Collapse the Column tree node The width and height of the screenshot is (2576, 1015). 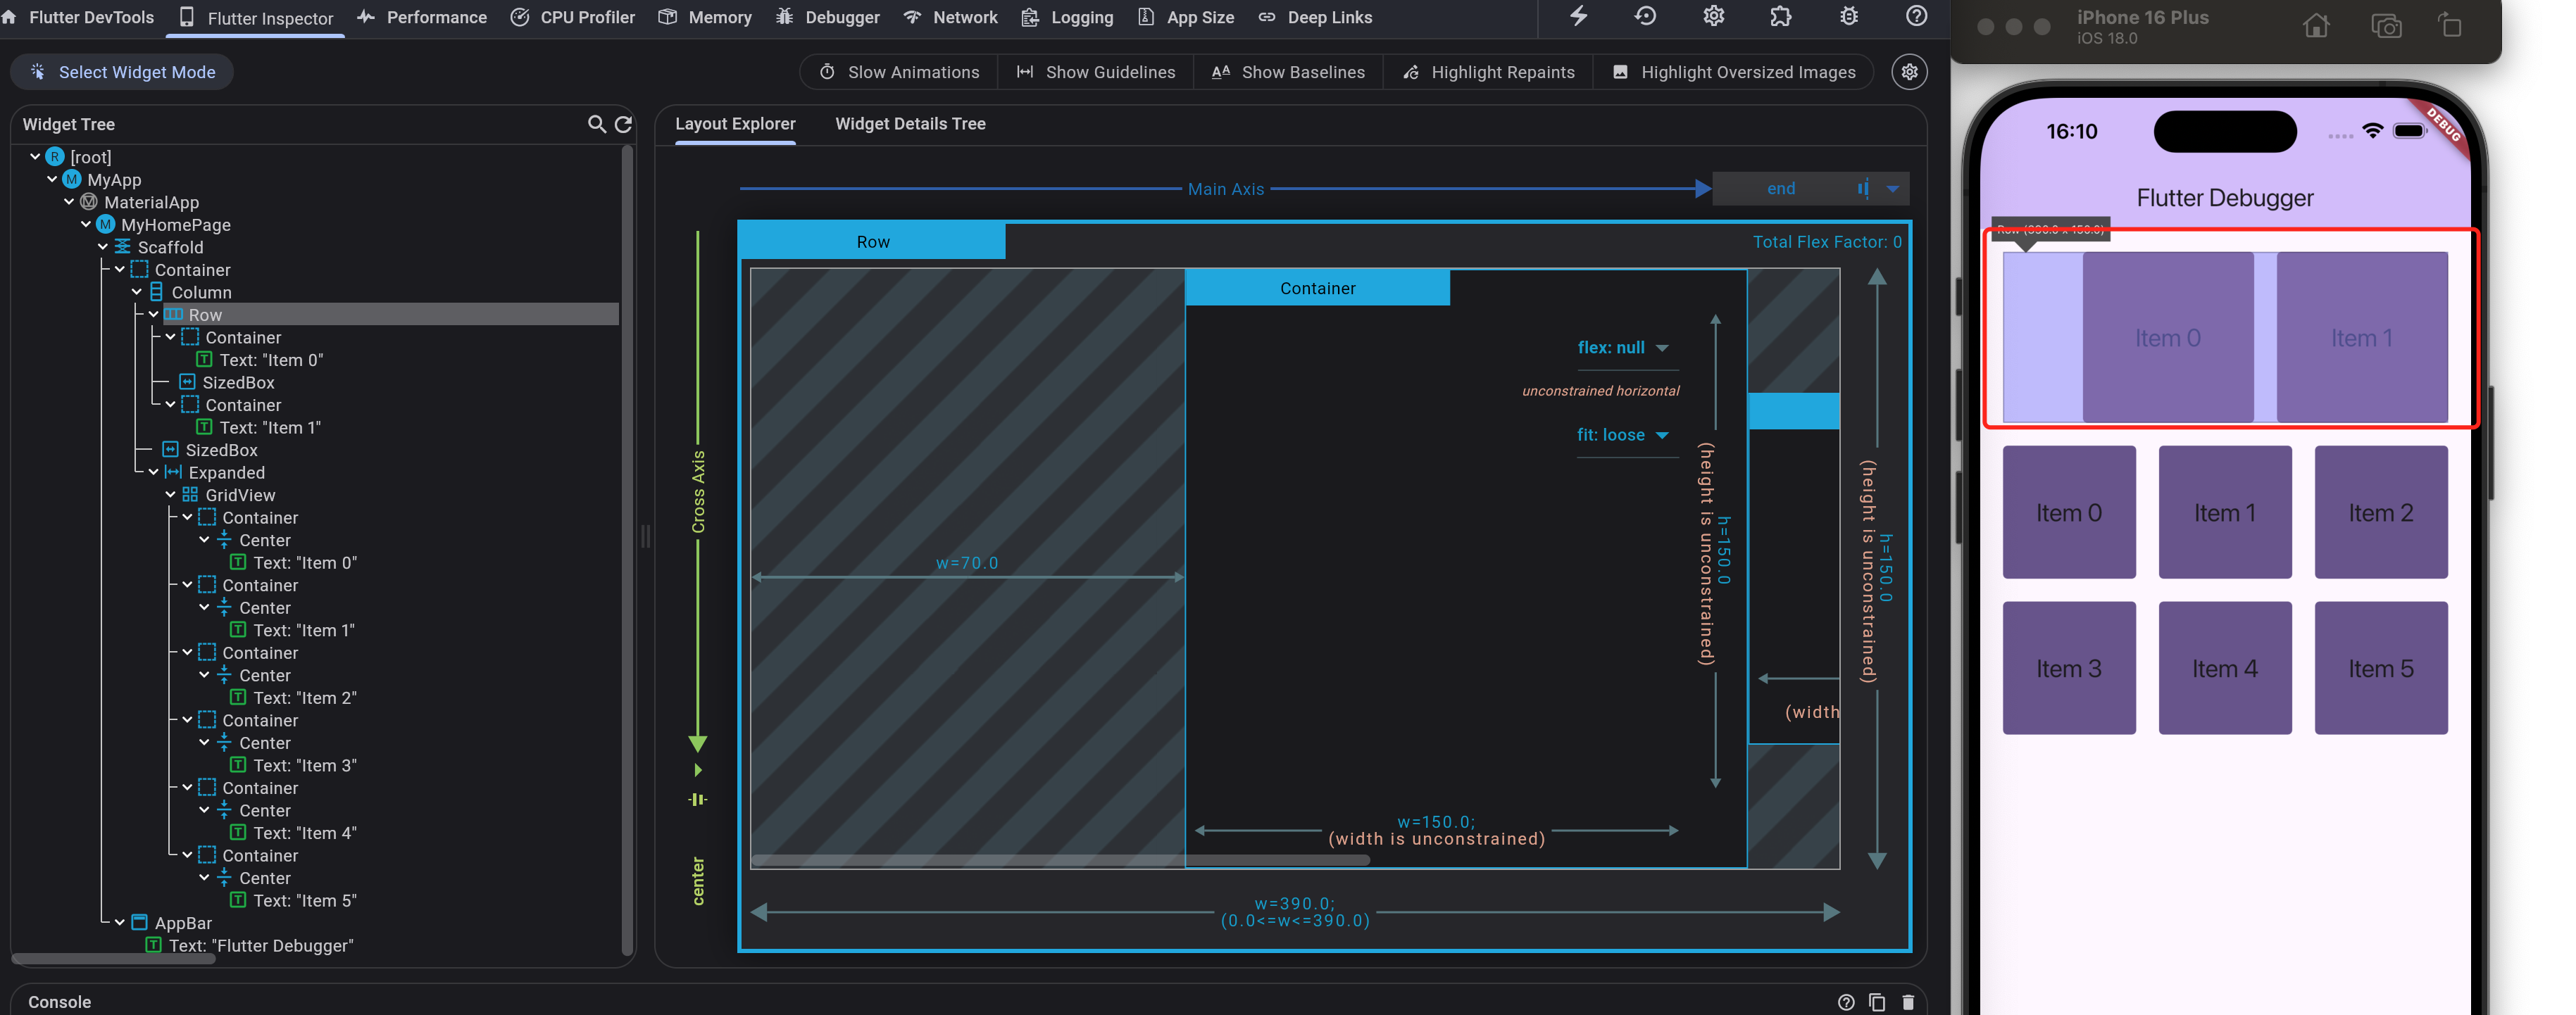(137, 292)
